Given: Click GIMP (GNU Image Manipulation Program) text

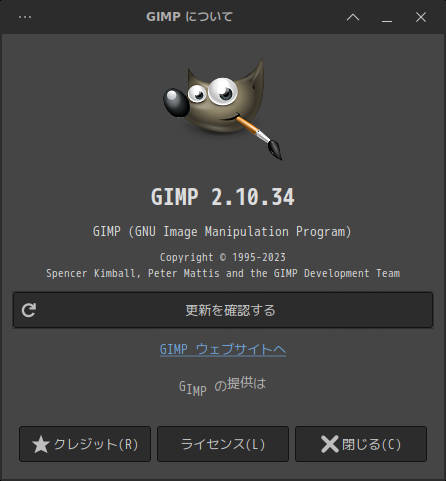Looking at the screenshot, I should (222, 232).
